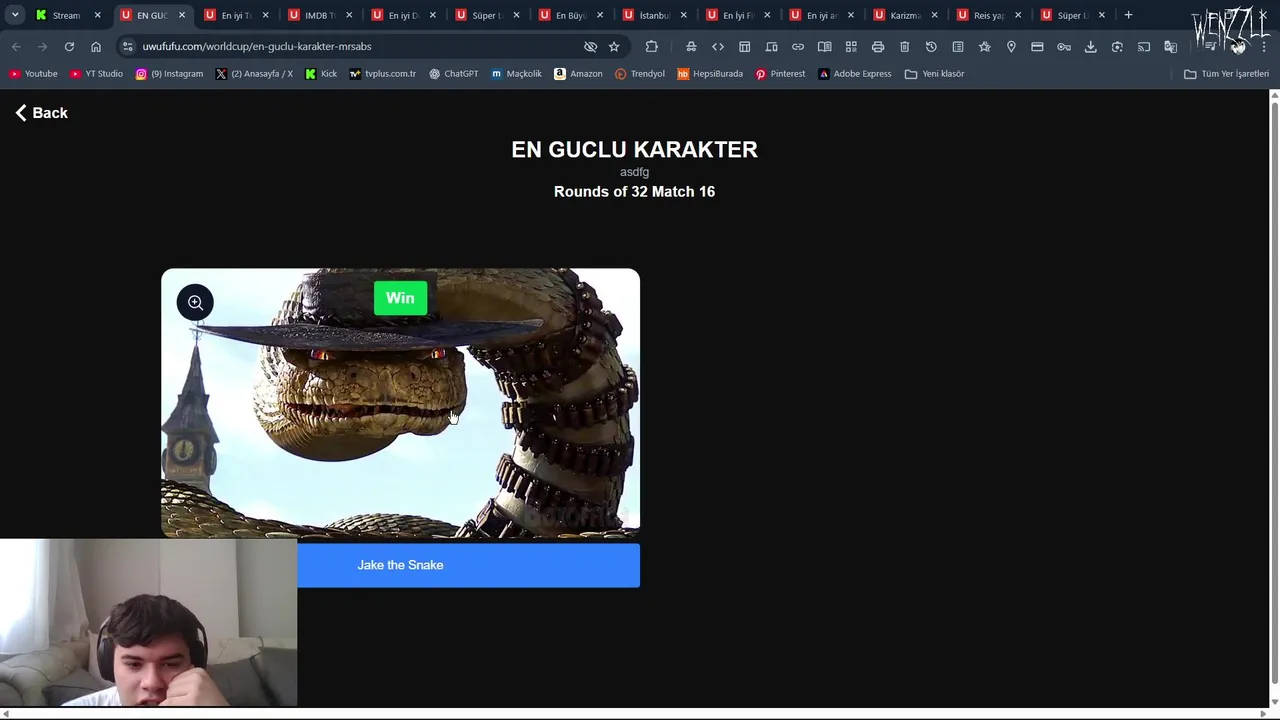The width and height of the screenshot is (1280, 720).
Task: Close the Stream tab
Action: point(97,15)
